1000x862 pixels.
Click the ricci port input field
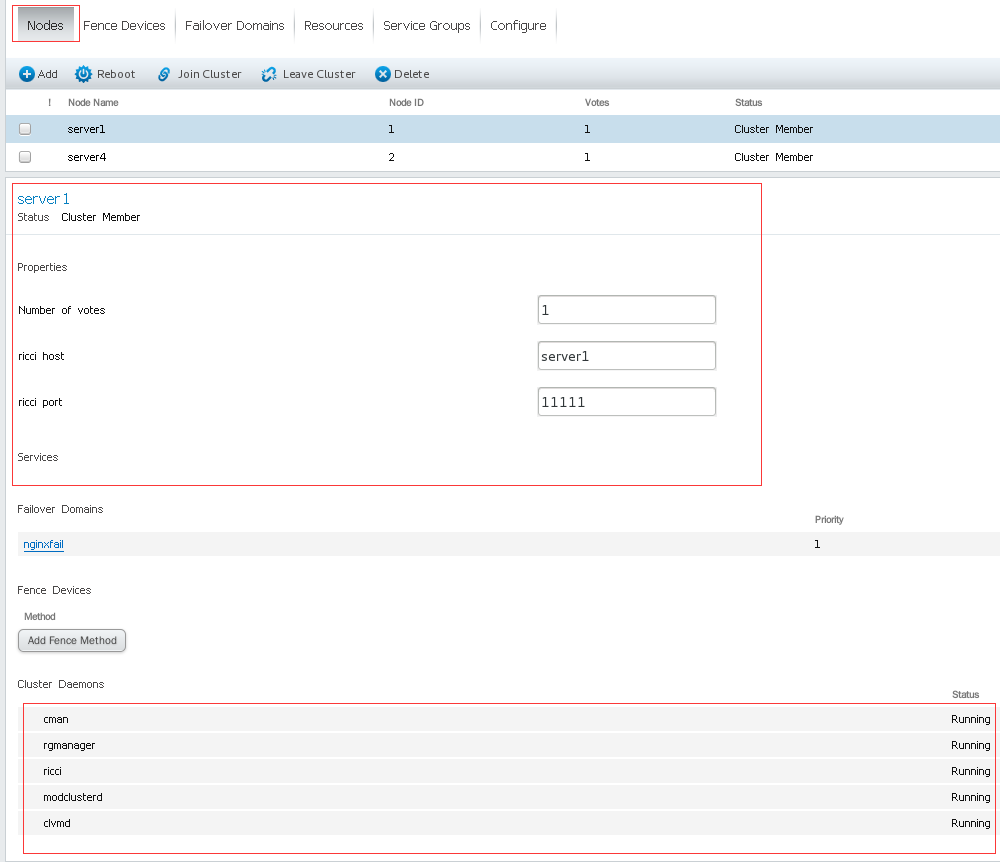coord(626,402)
